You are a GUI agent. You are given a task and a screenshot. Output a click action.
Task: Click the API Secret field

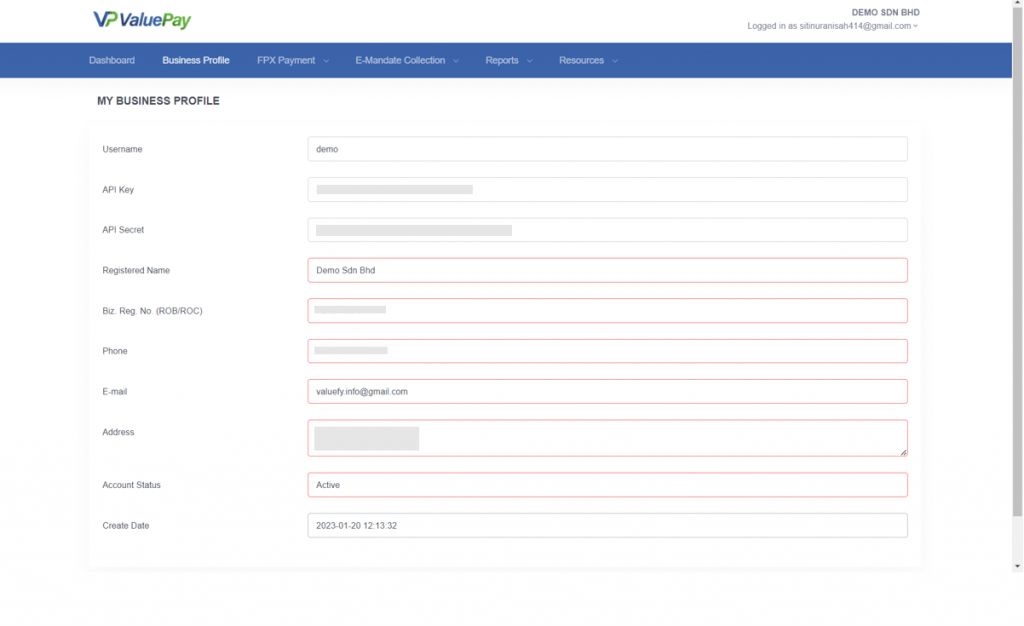click(607, 230)
